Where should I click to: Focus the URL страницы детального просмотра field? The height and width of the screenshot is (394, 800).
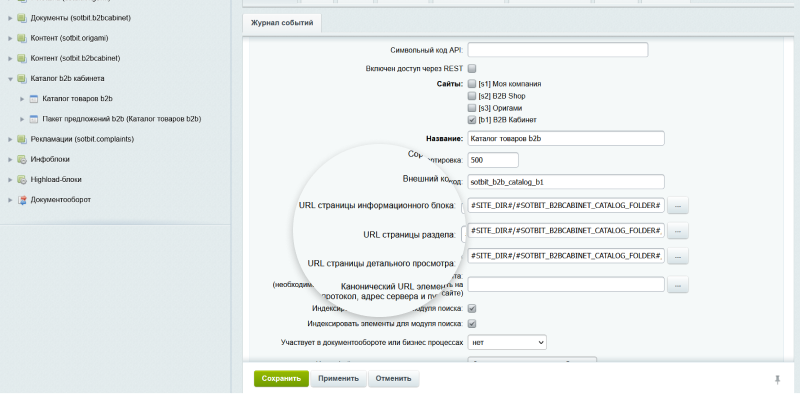pyautogui.click(x=566, y=256)
